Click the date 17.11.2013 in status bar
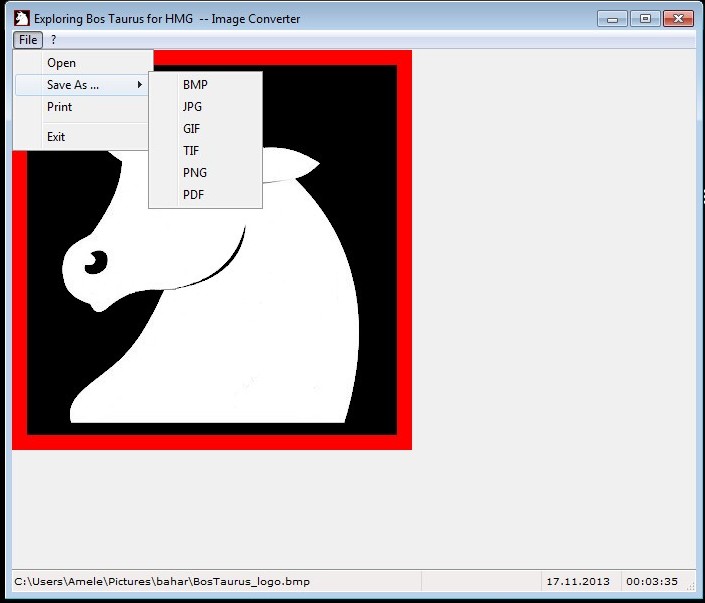 (x=578, y=581)
